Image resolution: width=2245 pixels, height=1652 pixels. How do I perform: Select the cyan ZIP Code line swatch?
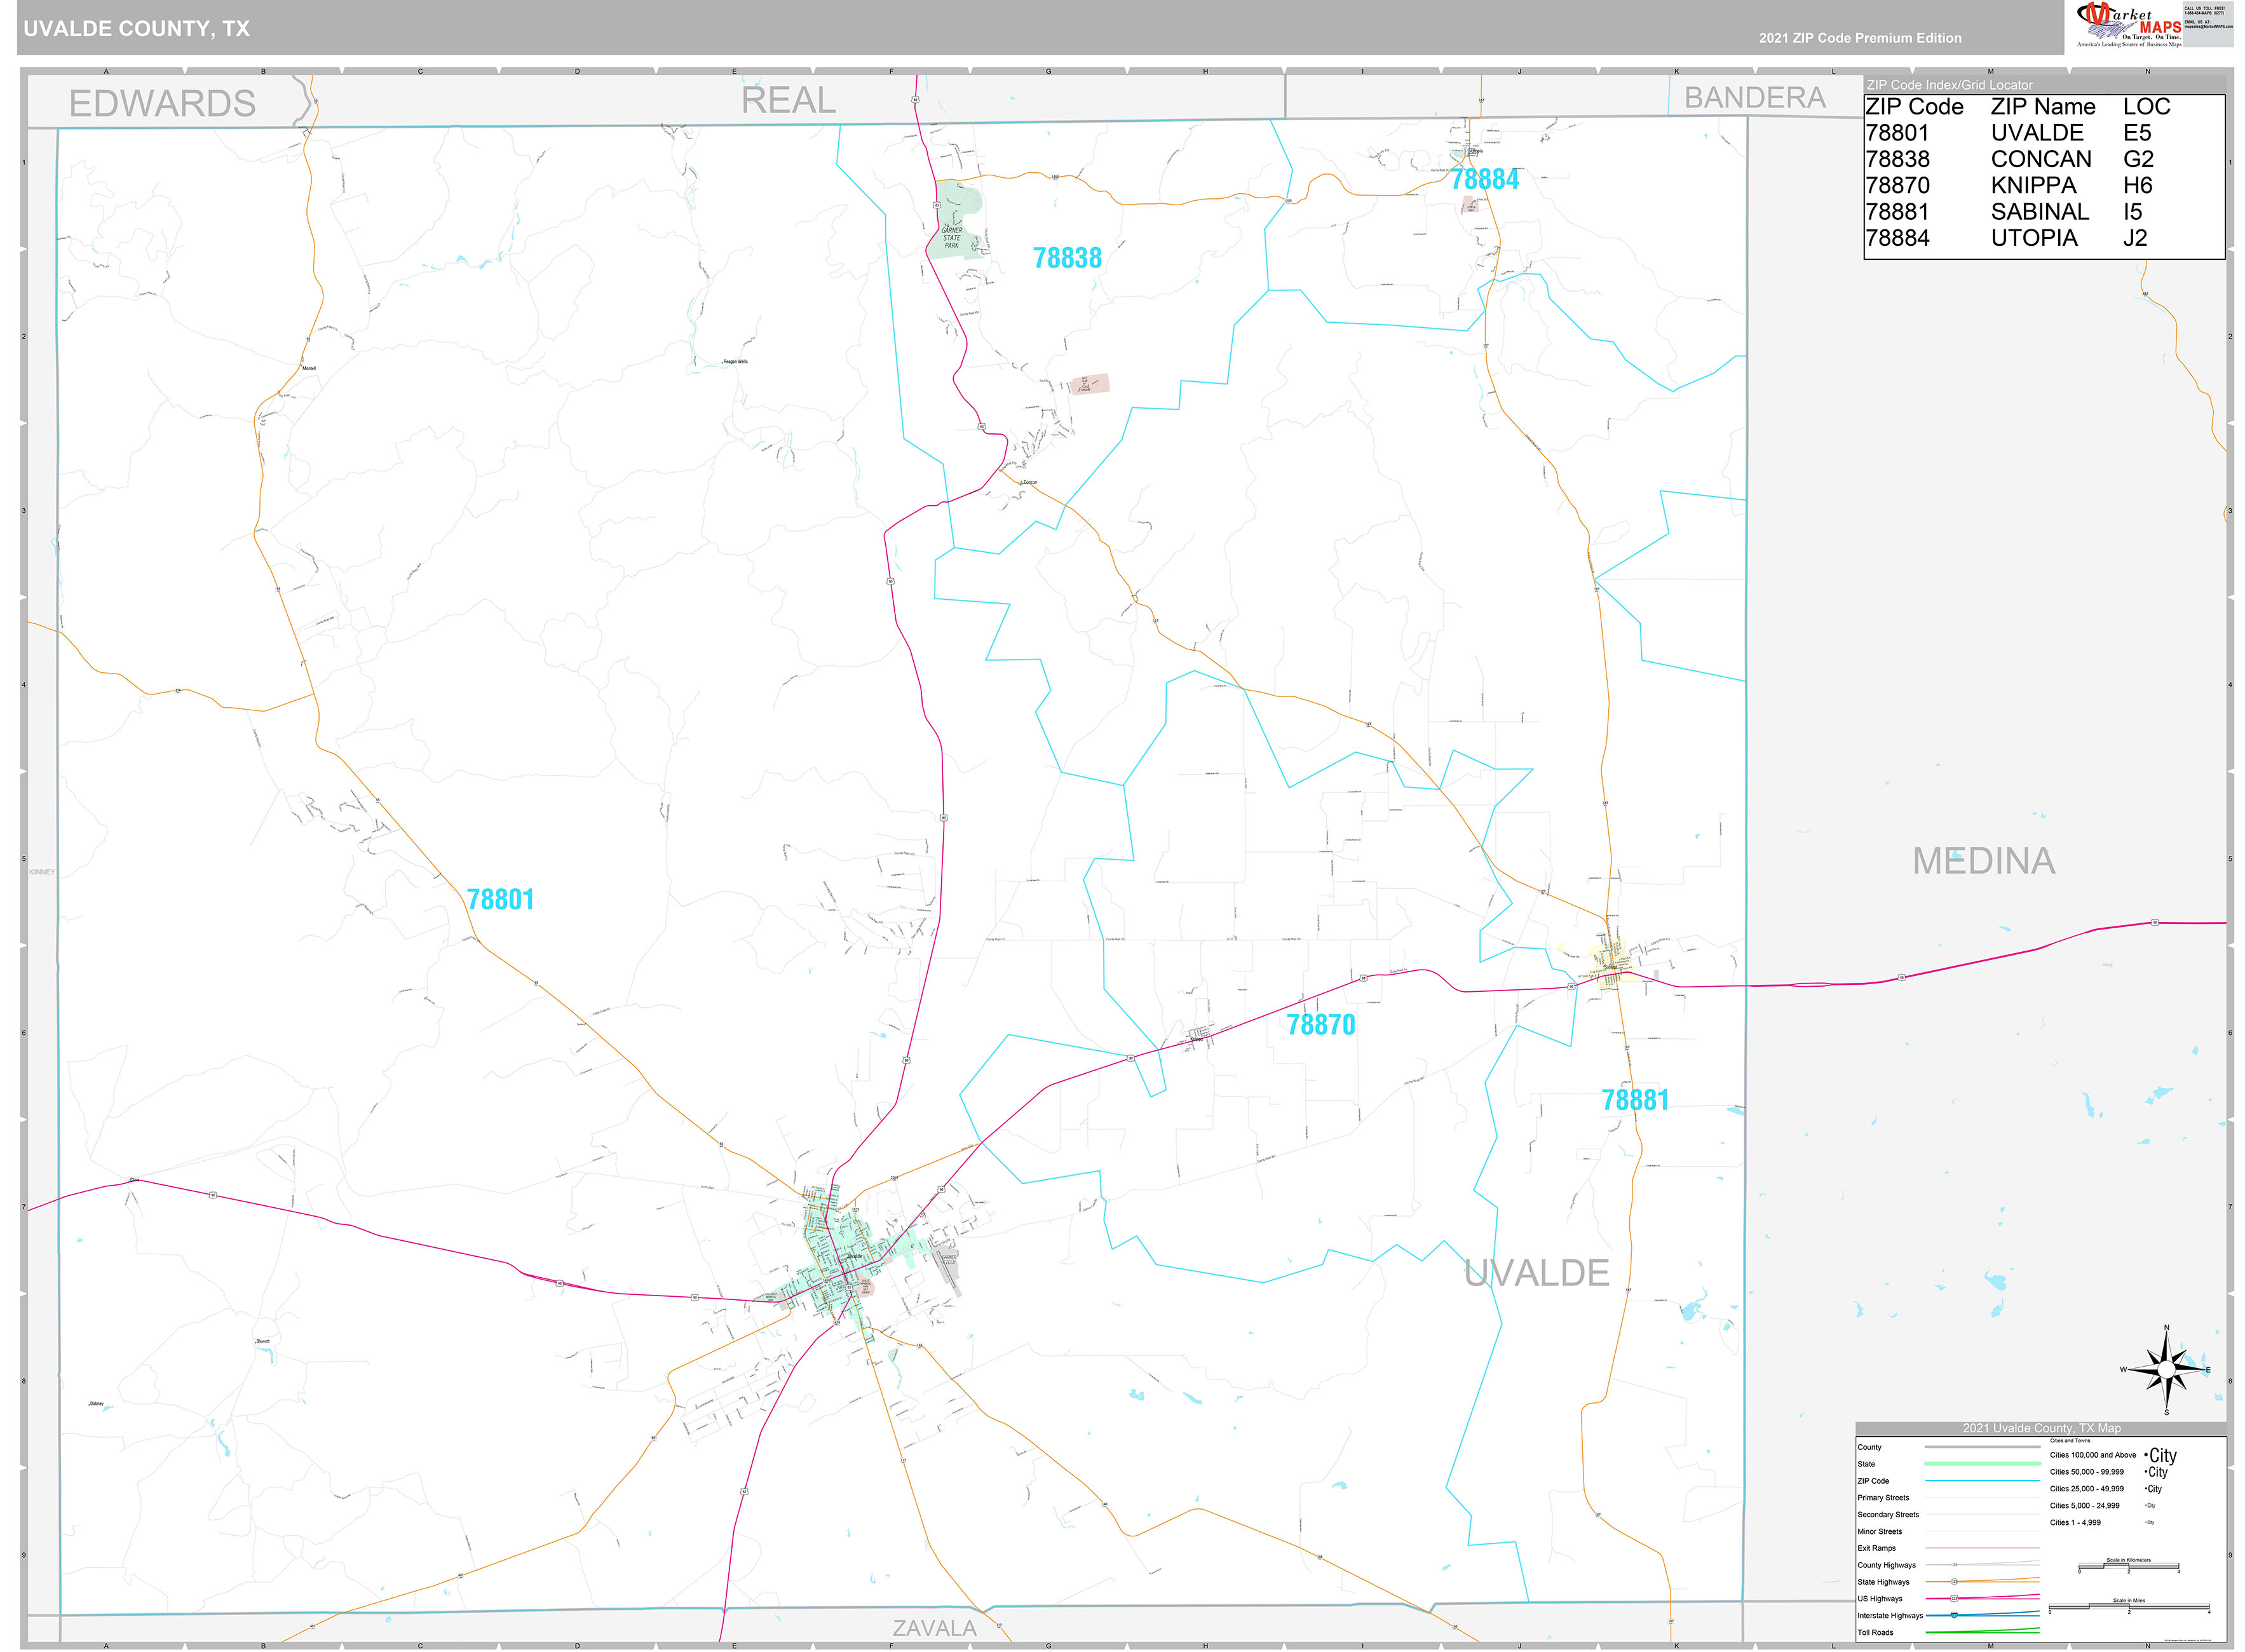point(1982,1481)
